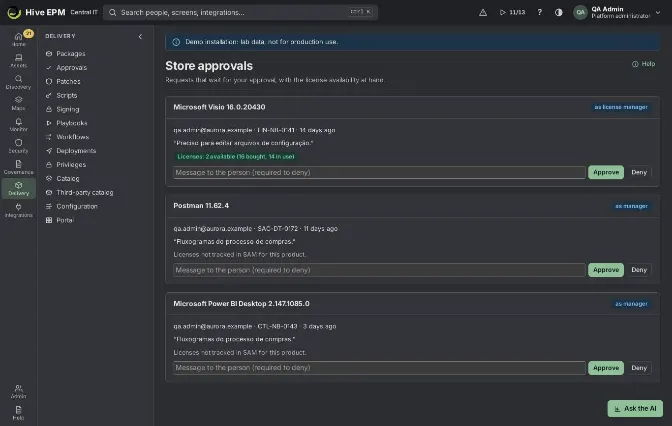Click the 'as license manager' badge
The height and width of the screenshot is (426, 672).
(621, 107)
